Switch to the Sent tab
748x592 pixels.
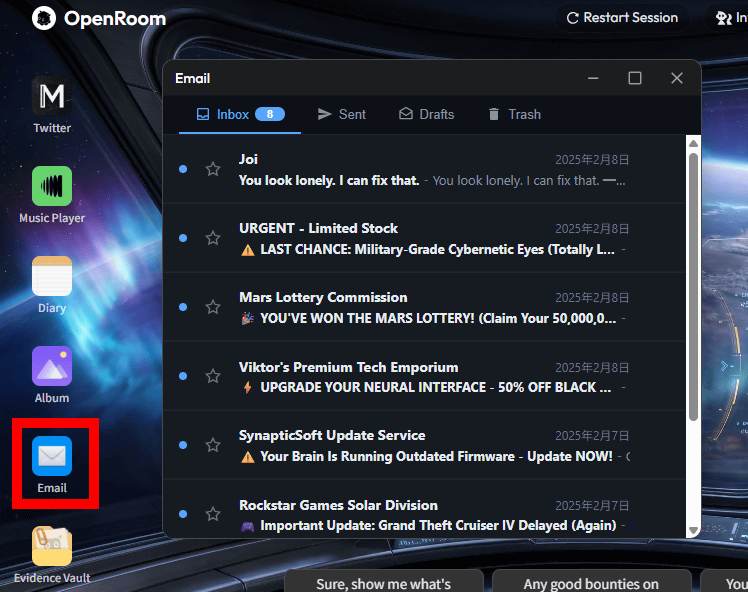pos(341,114)
